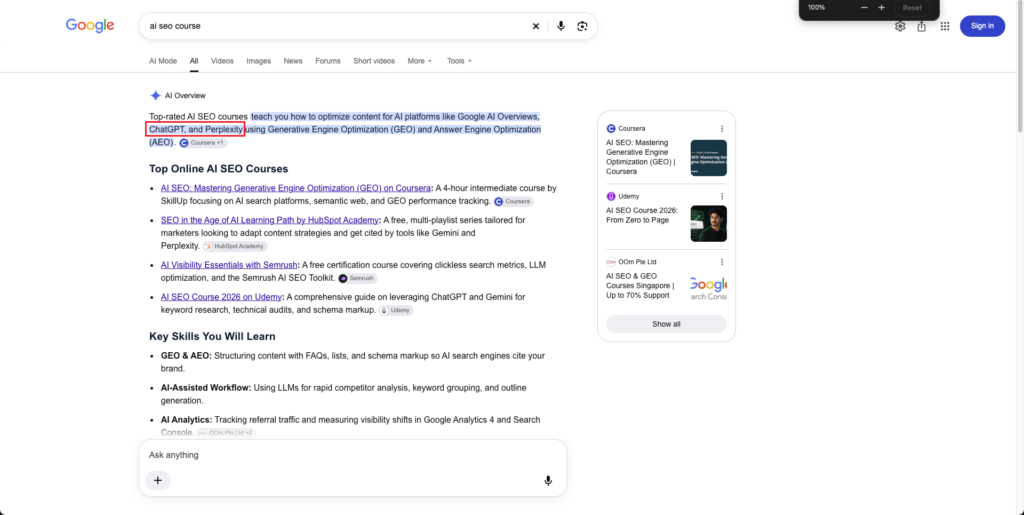The image size is (1024, 515).
Task: Switch to the Images tab
Action: [x=259, y=61]
